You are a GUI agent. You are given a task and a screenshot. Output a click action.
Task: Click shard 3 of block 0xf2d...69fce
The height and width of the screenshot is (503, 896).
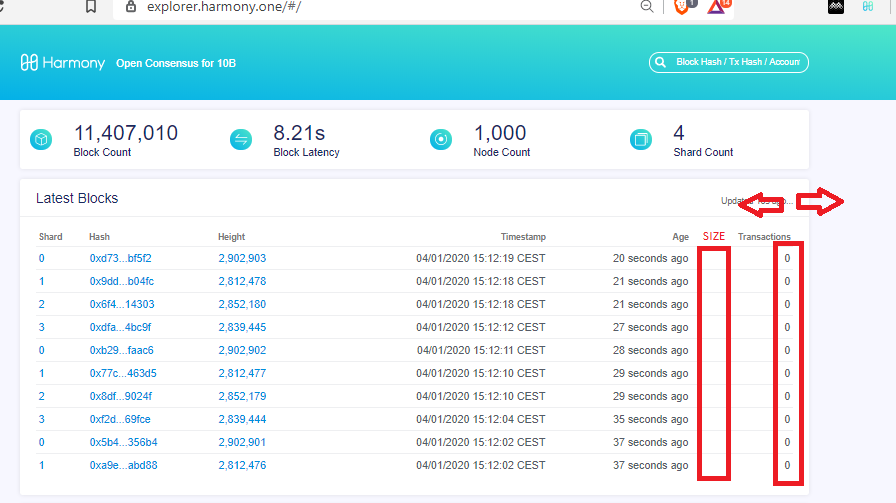(x=42, y=419)
